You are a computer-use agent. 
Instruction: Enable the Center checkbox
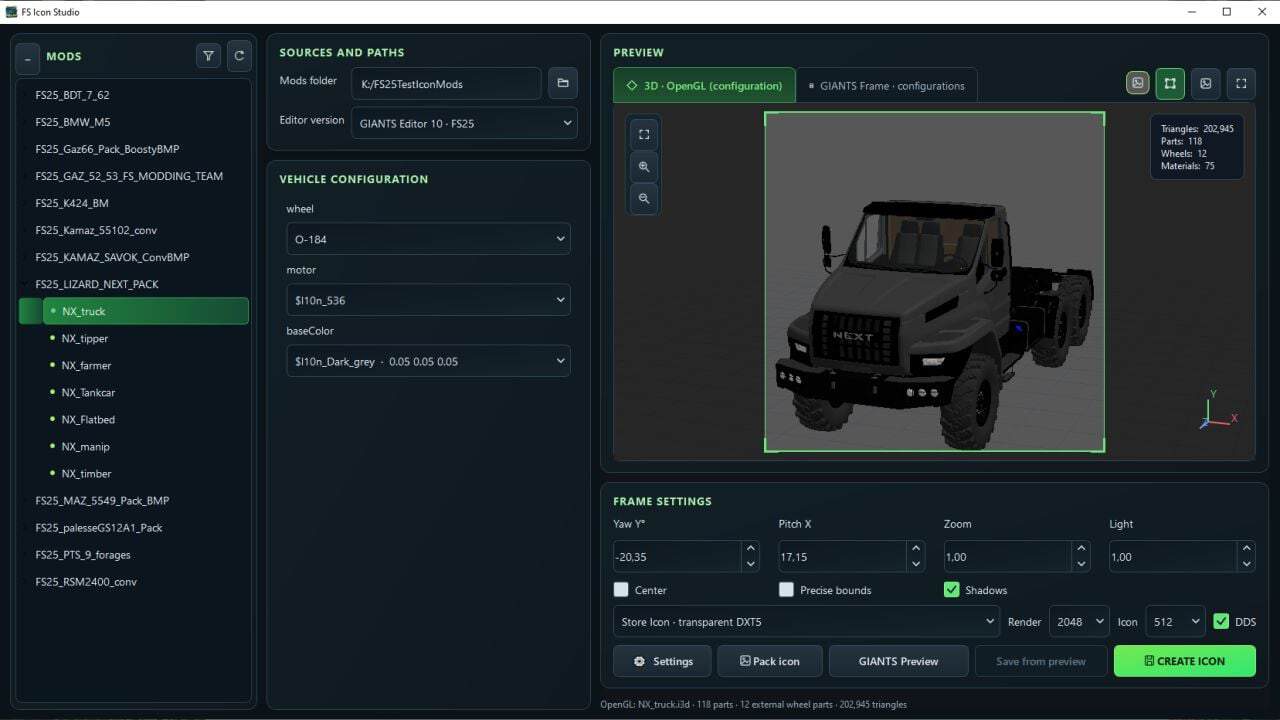pyautogui.click(x=621, y=590)
